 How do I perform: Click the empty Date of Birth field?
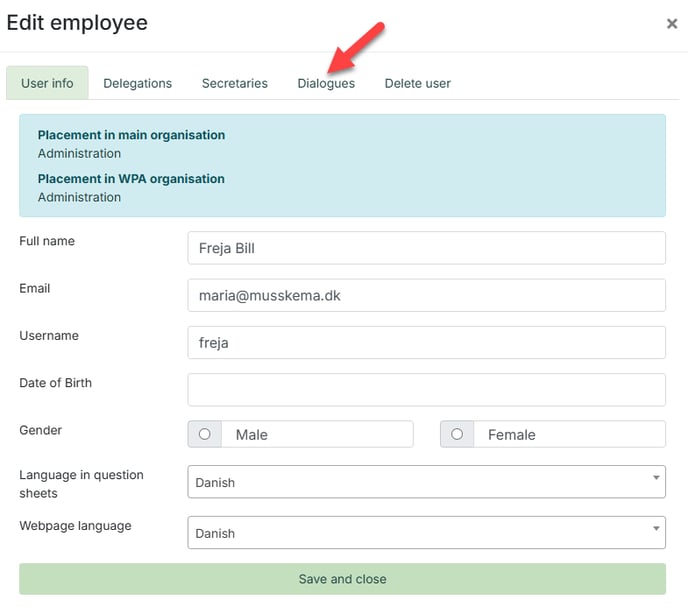click(x=426, y=389)
